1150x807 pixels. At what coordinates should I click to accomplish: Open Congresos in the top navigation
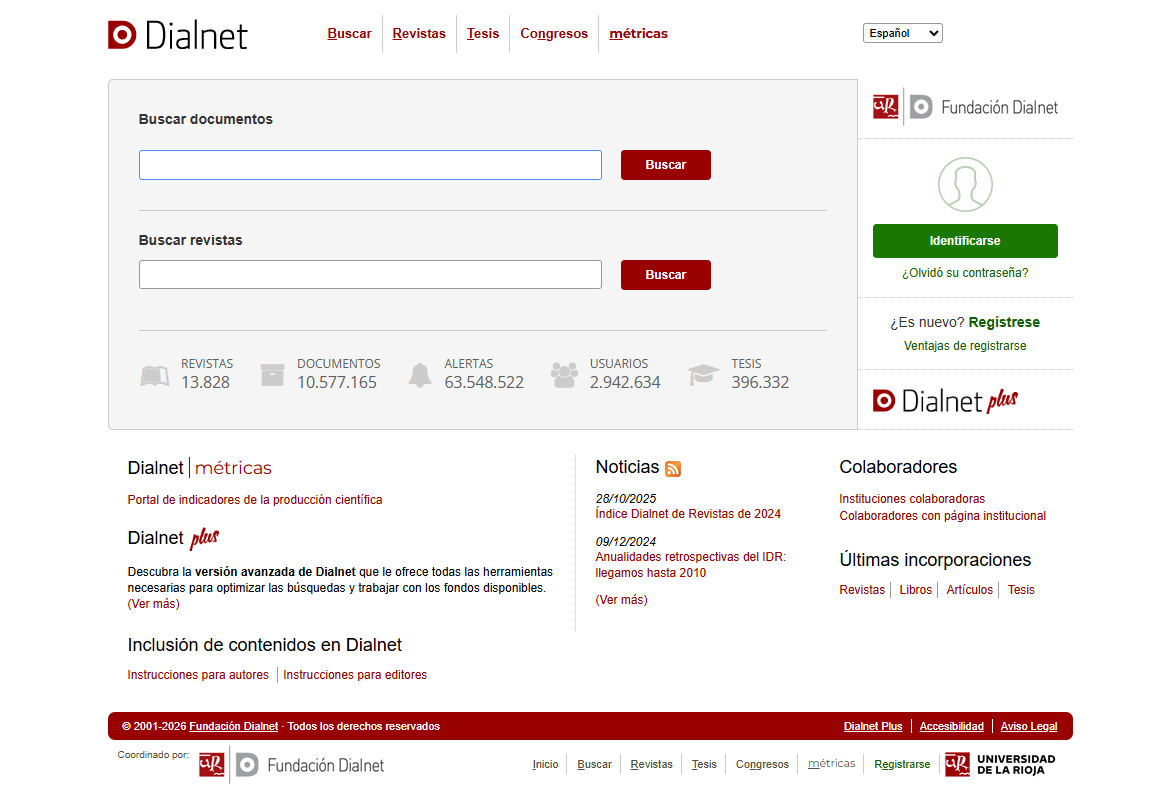[554, 34]
